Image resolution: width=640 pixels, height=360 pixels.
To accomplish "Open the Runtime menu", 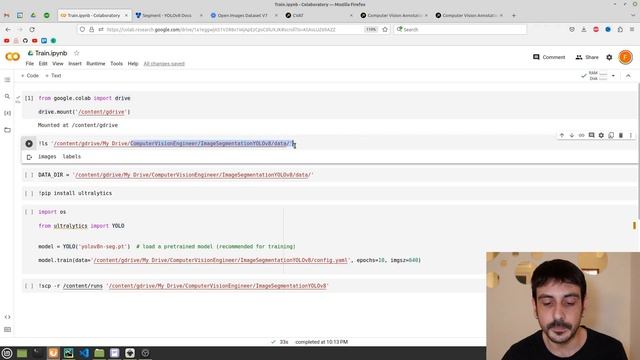I will tap(96, 64).
